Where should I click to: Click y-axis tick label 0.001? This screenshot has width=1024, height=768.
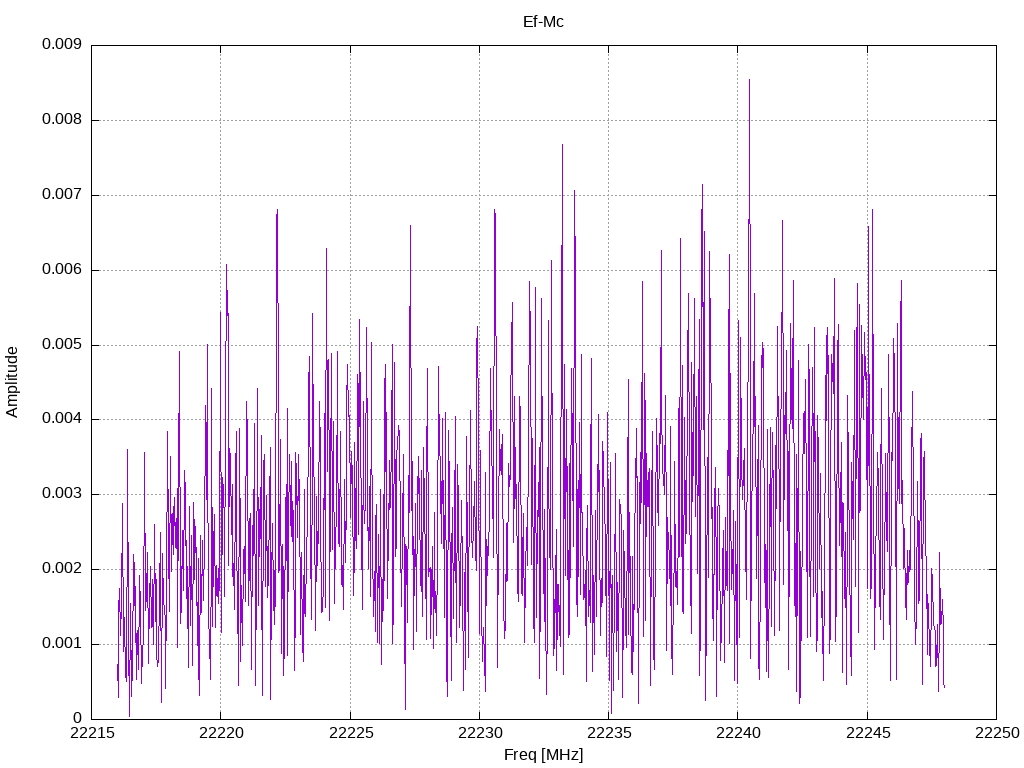(62, 644)
